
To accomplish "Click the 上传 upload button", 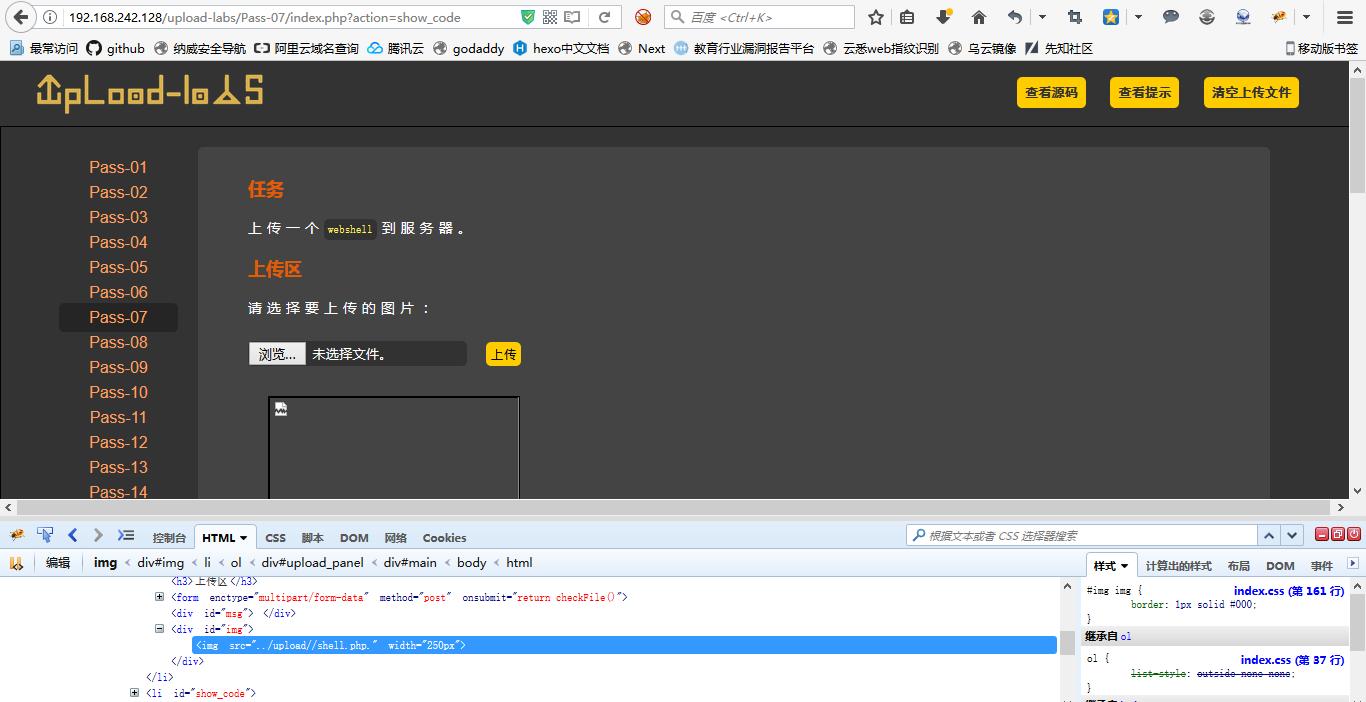I will coord(503,354).
